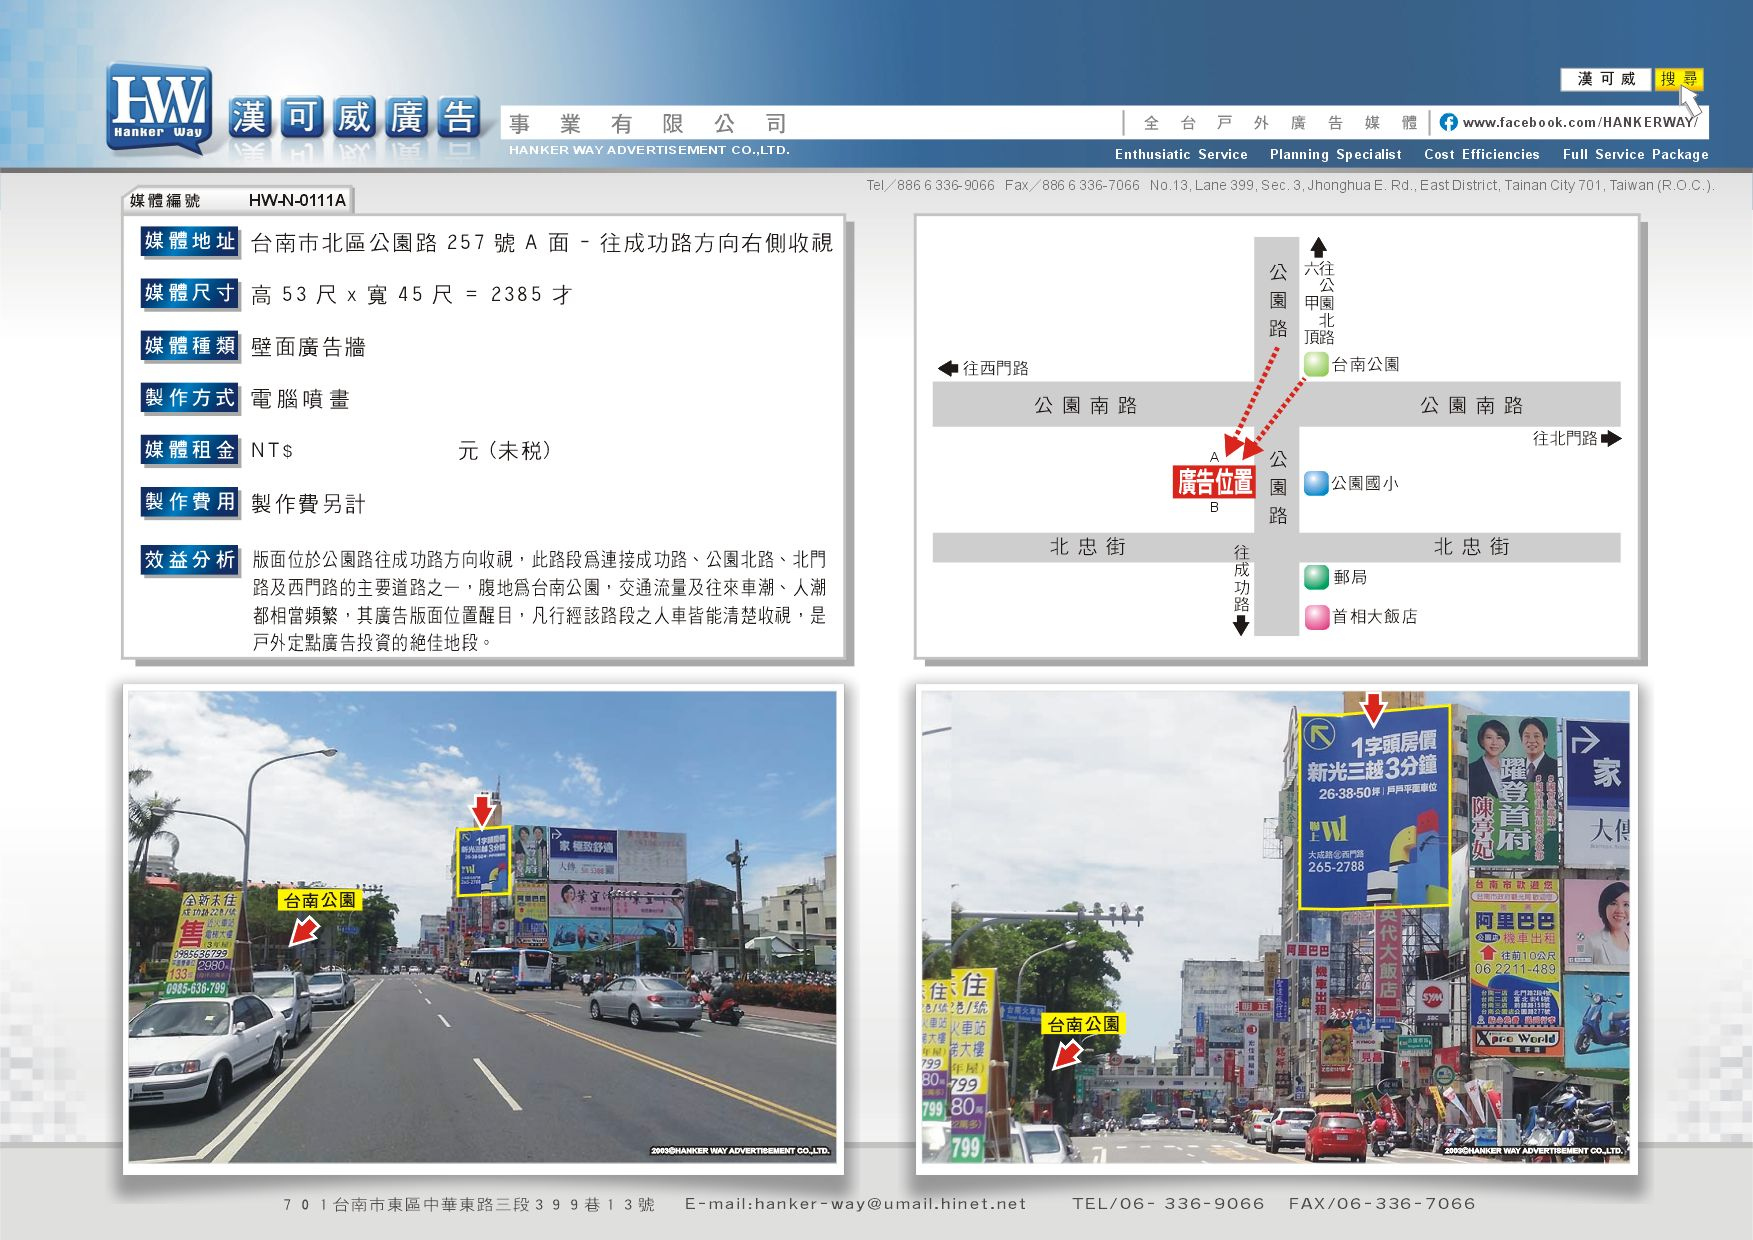This screenshot has width=1753, height=1240.
Task: Click the 全台戶外廣告媒體 text
Action: pos(1281,123)
